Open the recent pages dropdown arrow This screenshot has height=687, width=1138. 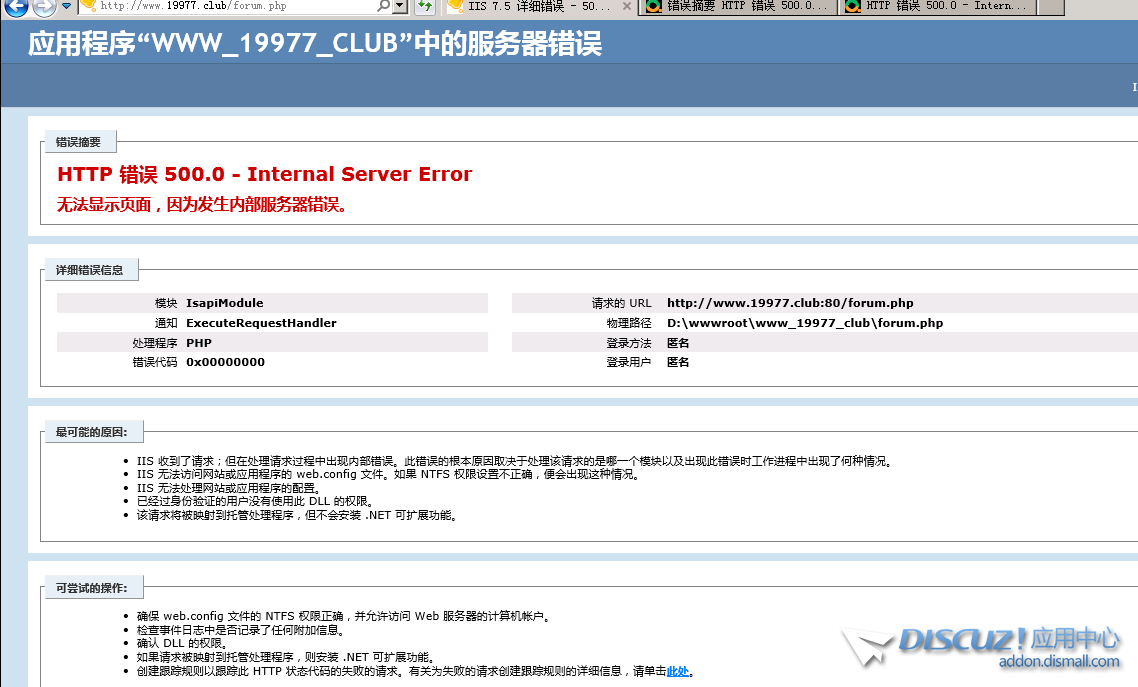click(x=66, y=6)
